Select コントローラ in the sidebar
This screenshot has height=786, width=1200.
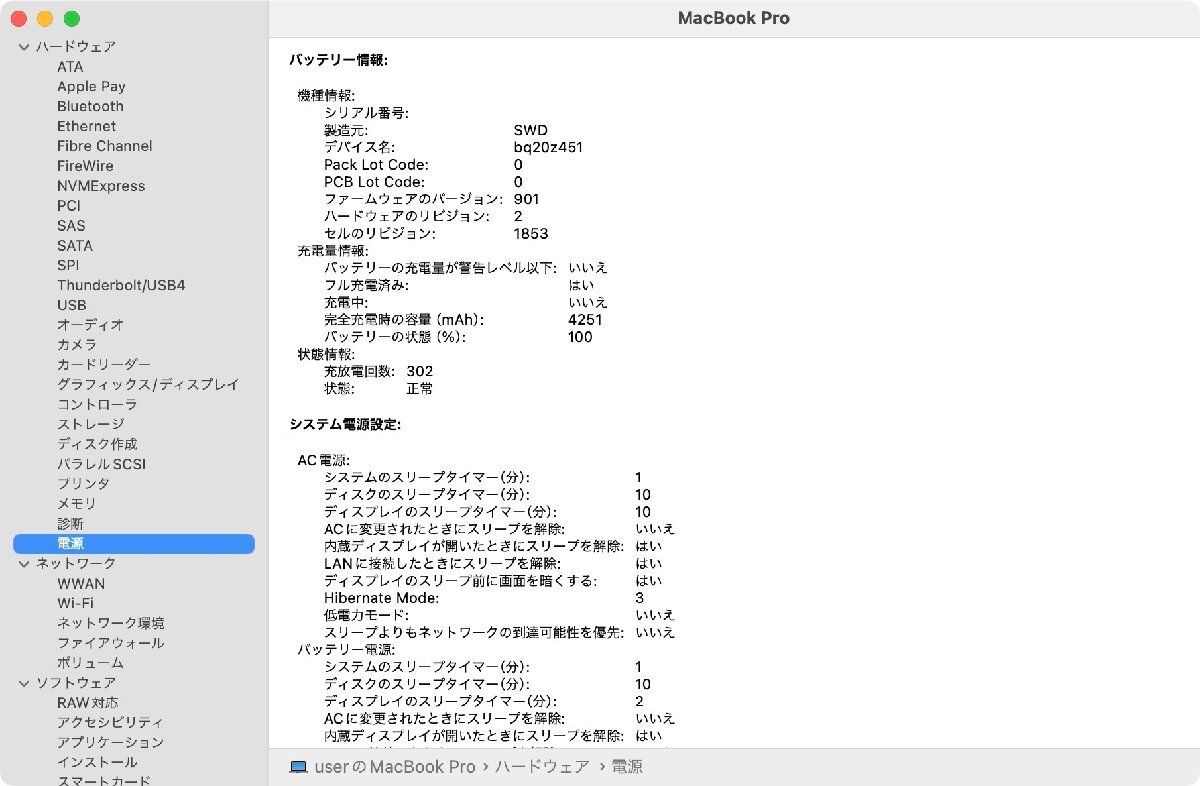97,405
